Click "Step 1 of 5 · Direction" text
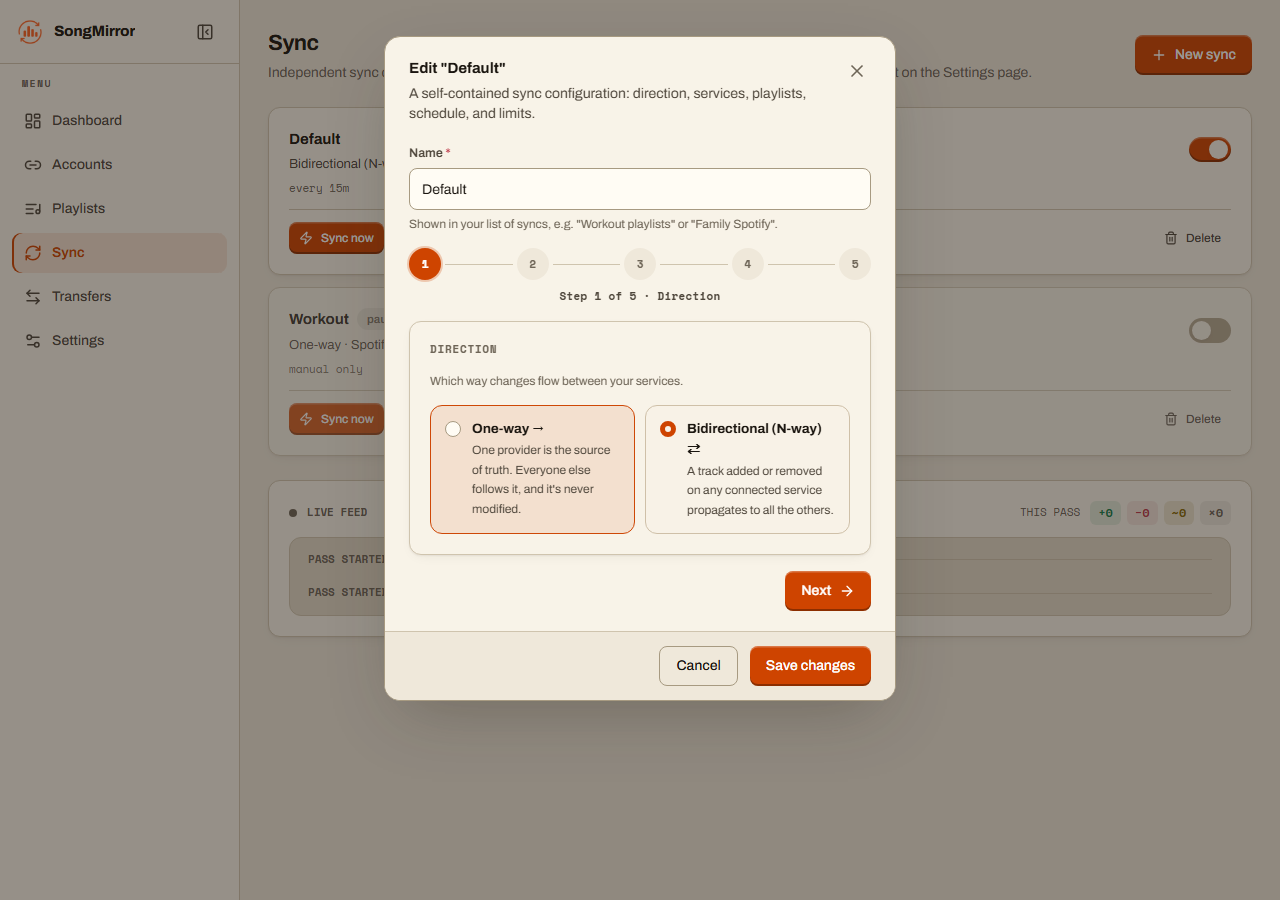The height and width of the screenshot is (900, 1280). pos(640,296)
